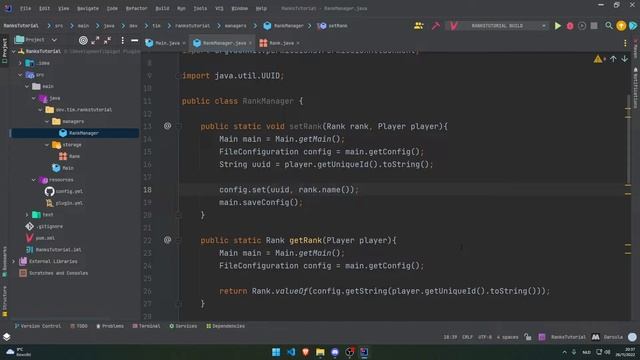Hide the Project panel with minus icon
The height and width of the screenshot is (360, 640).
pos(134,40)
